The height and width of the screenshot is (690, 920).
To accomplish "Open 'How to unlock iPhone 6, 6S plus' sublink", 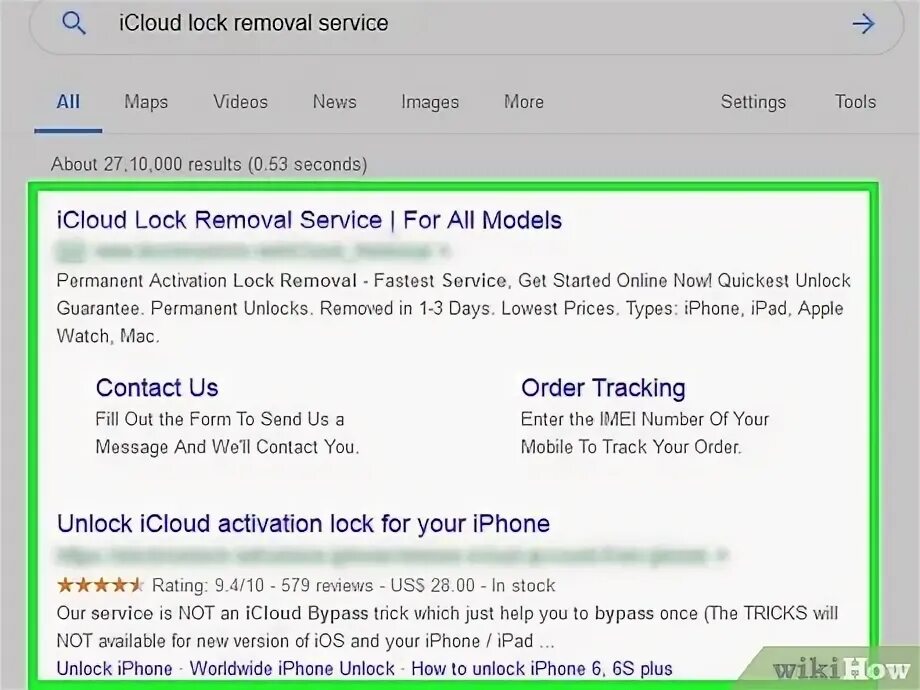I will pyautogui.click(x=542, y=668).
